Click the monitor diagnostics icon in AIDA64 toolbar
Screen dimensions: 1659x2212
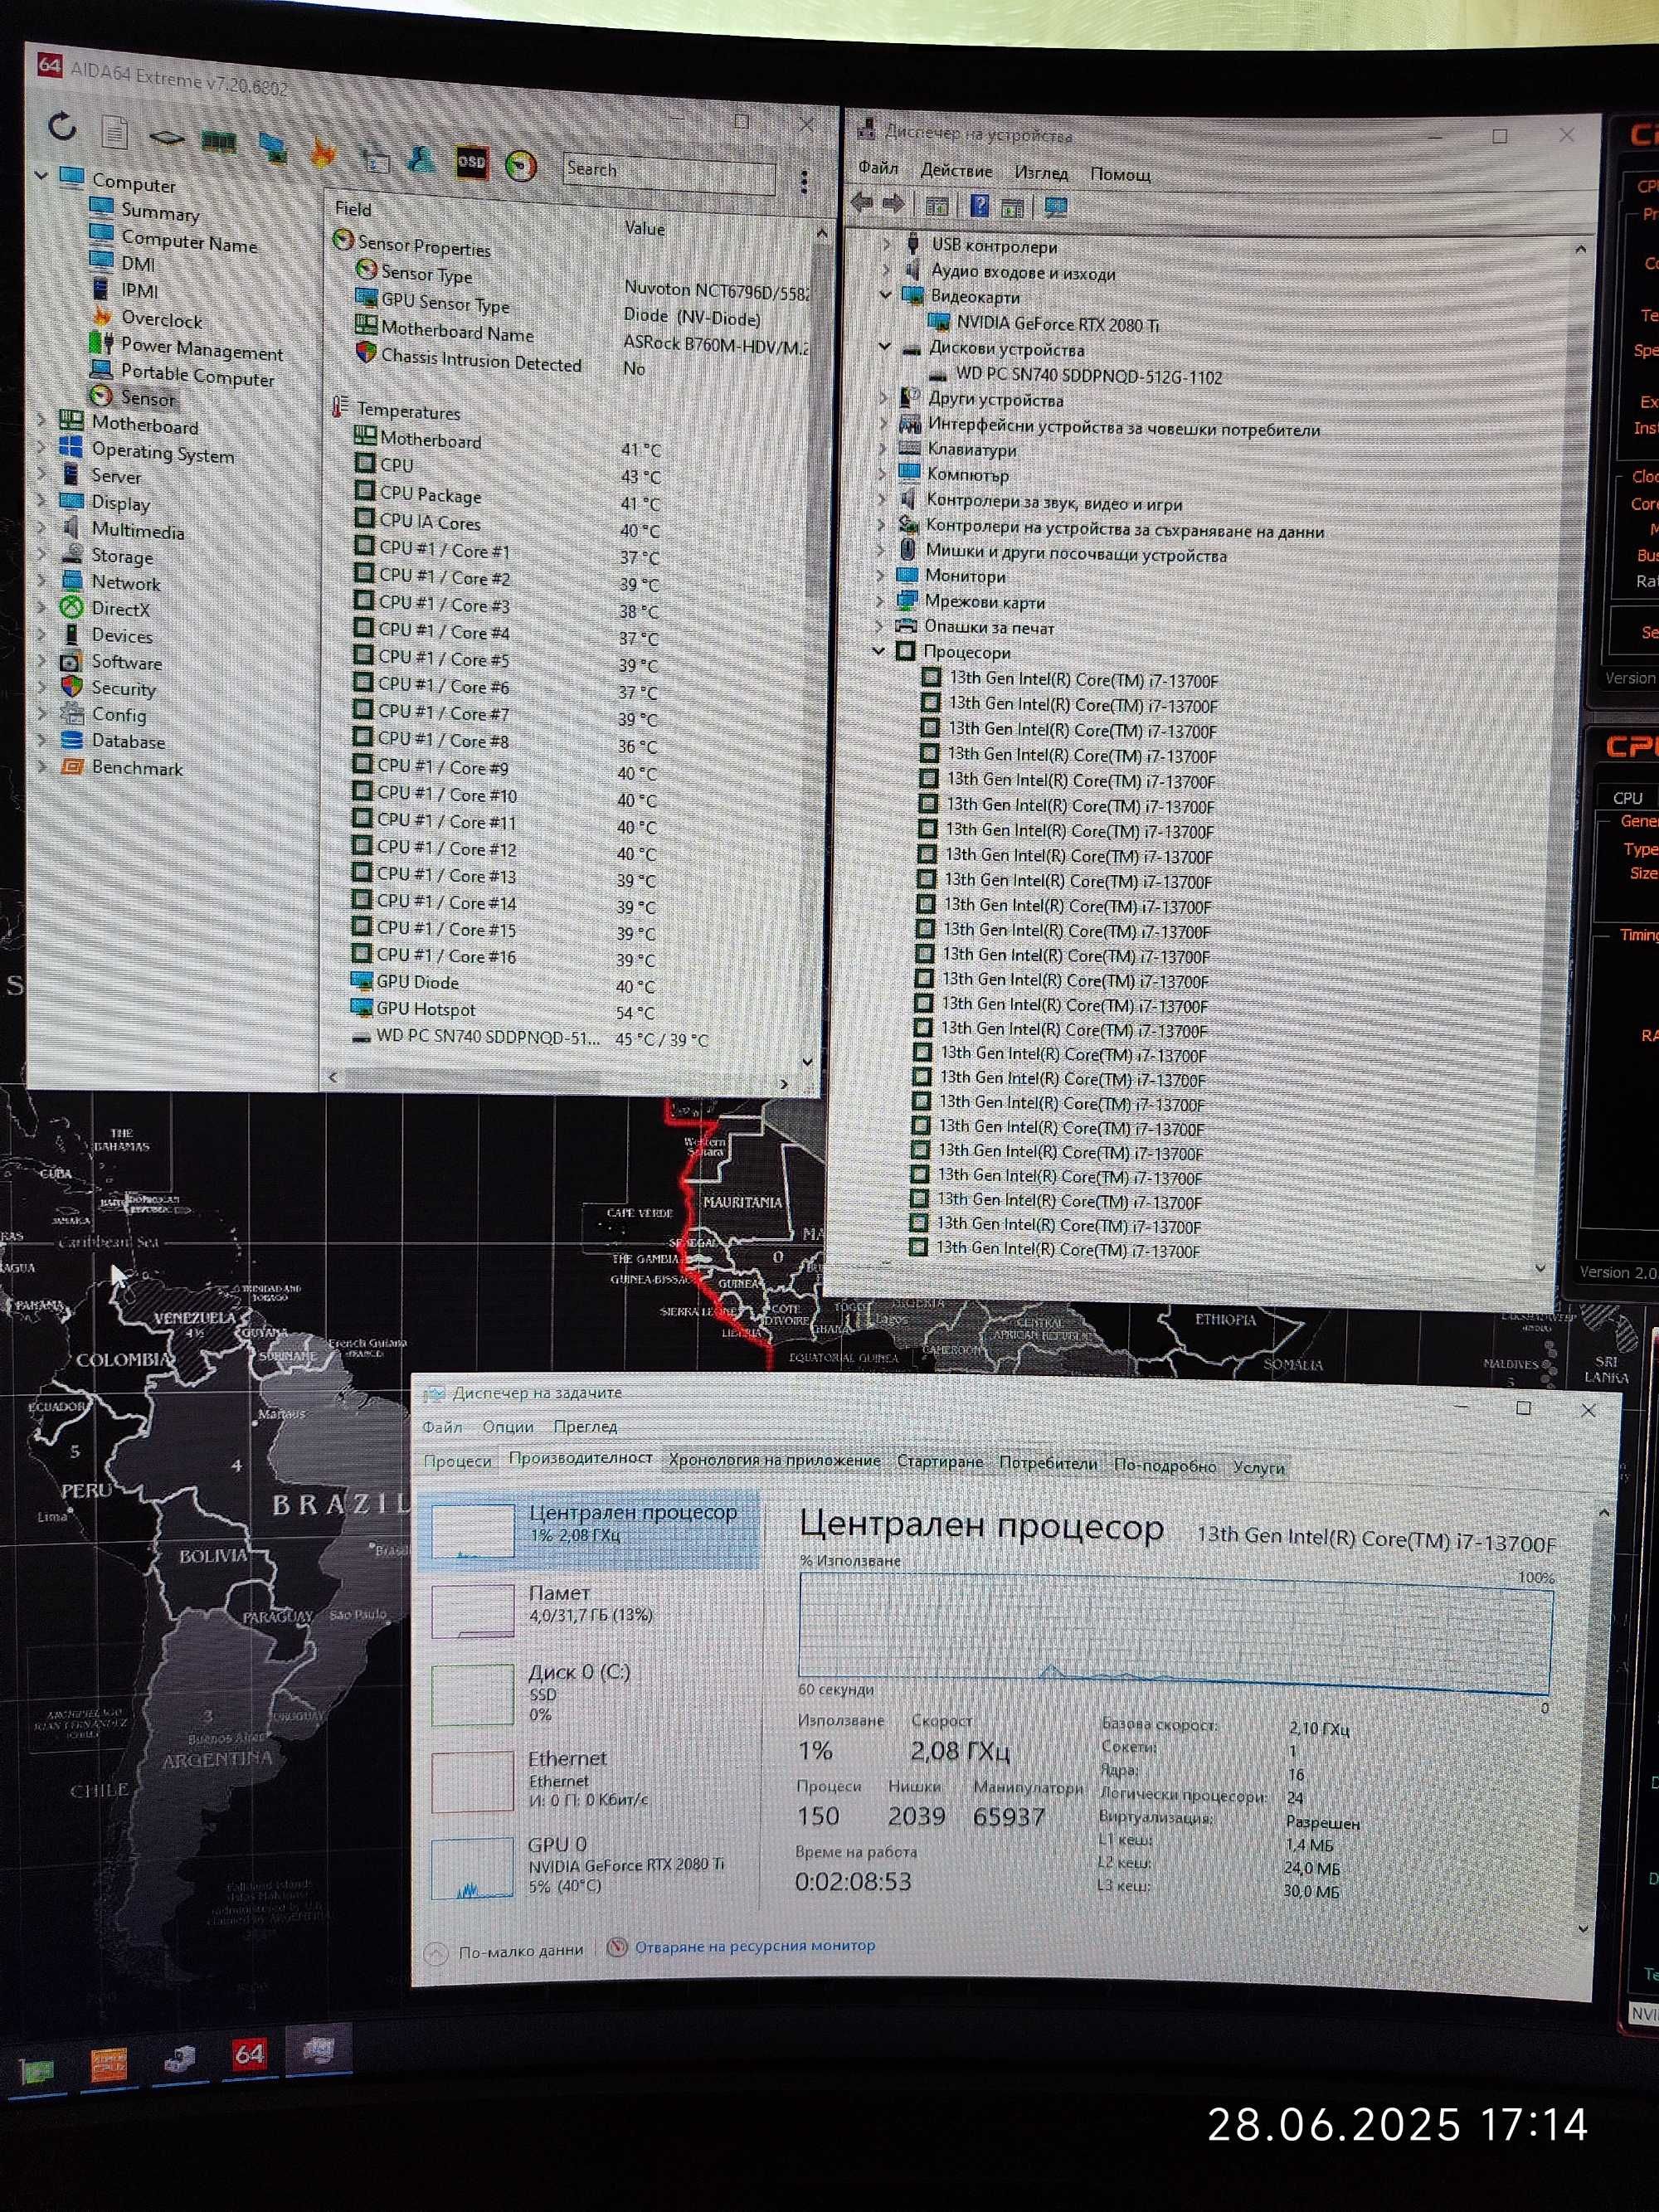coord(272,147)
